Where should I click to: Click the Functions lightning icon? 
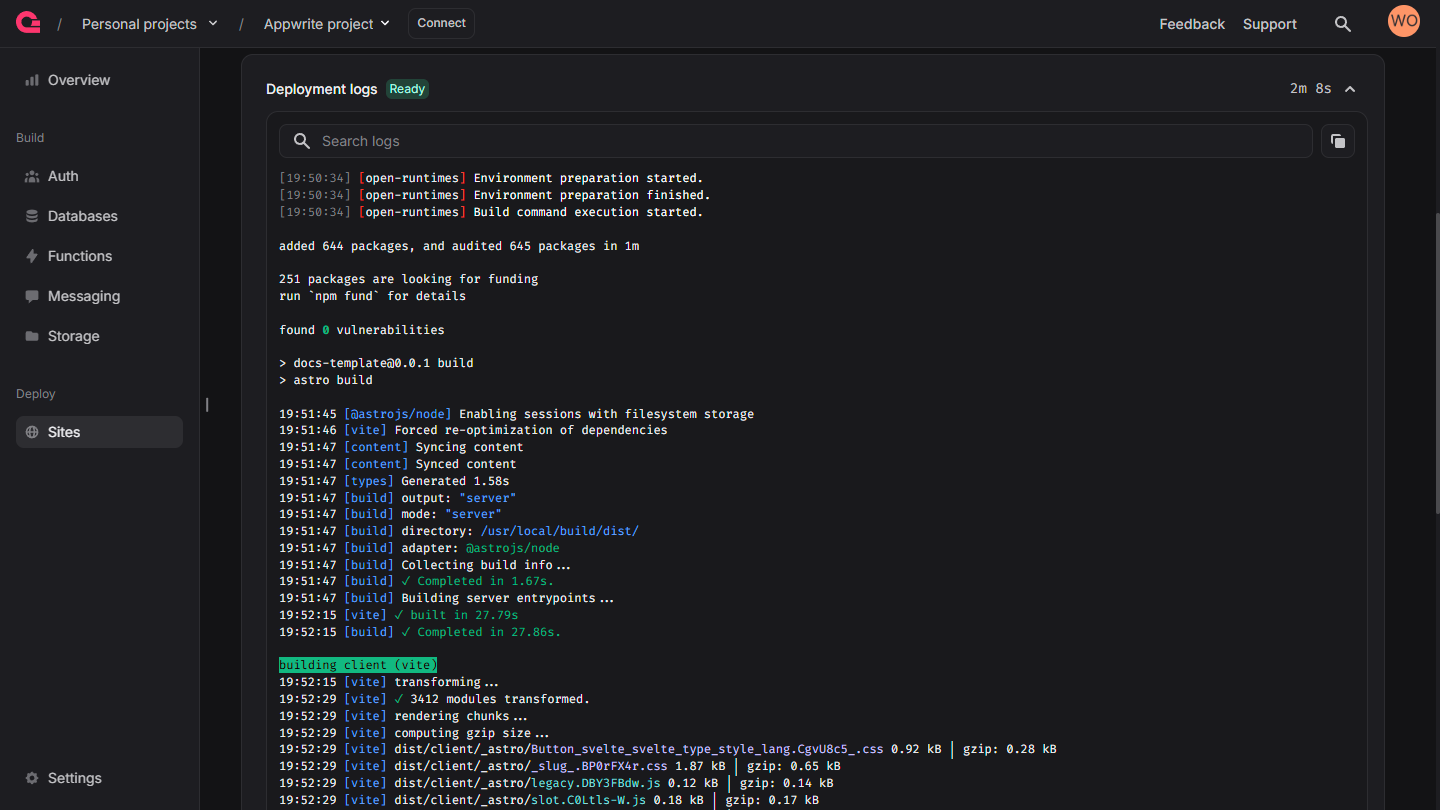point(32,256)
